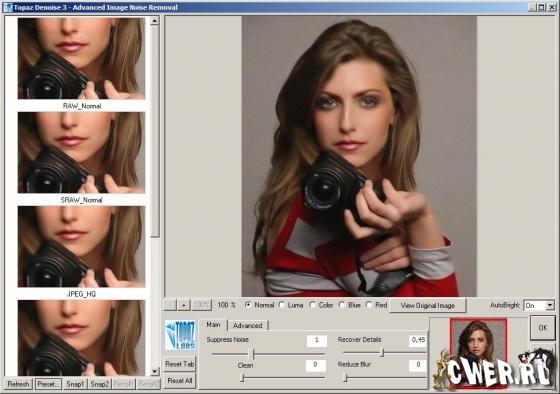Open the AutoBright dropdown
This screenshot has width=560, height=394.
(550, 305)
